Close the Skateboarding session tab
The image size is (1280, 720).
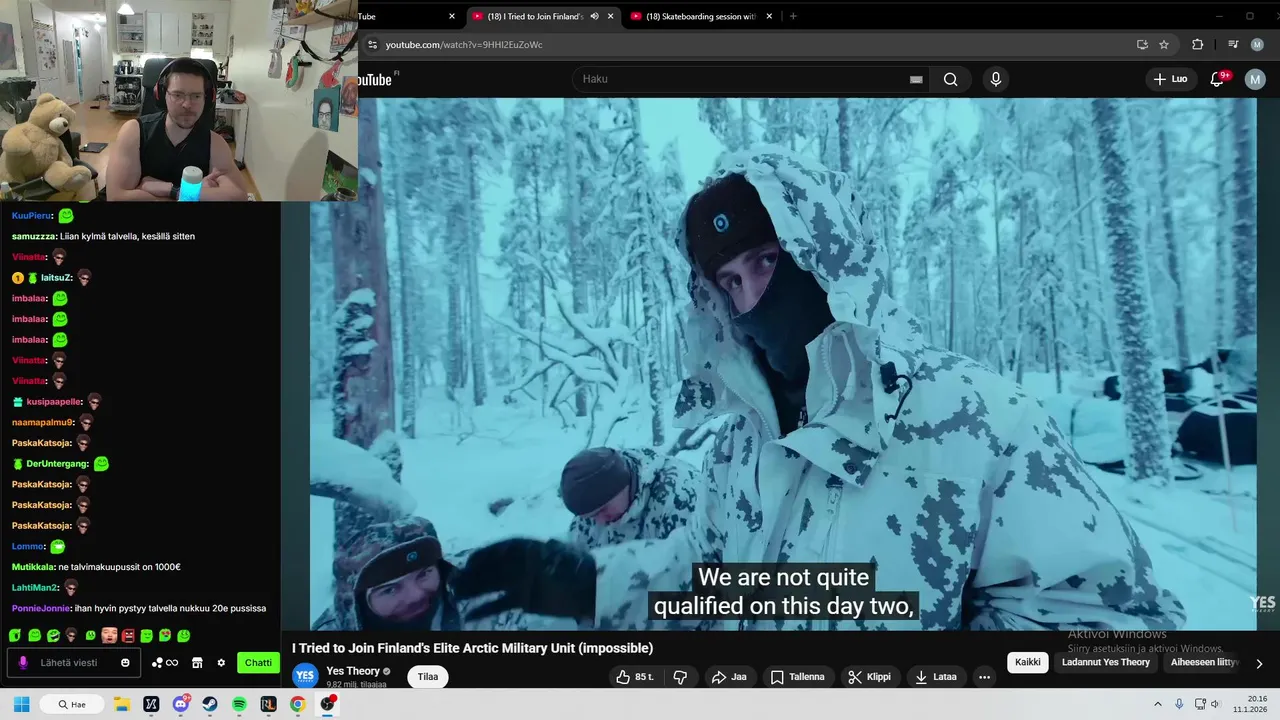(x=768, y=16)
